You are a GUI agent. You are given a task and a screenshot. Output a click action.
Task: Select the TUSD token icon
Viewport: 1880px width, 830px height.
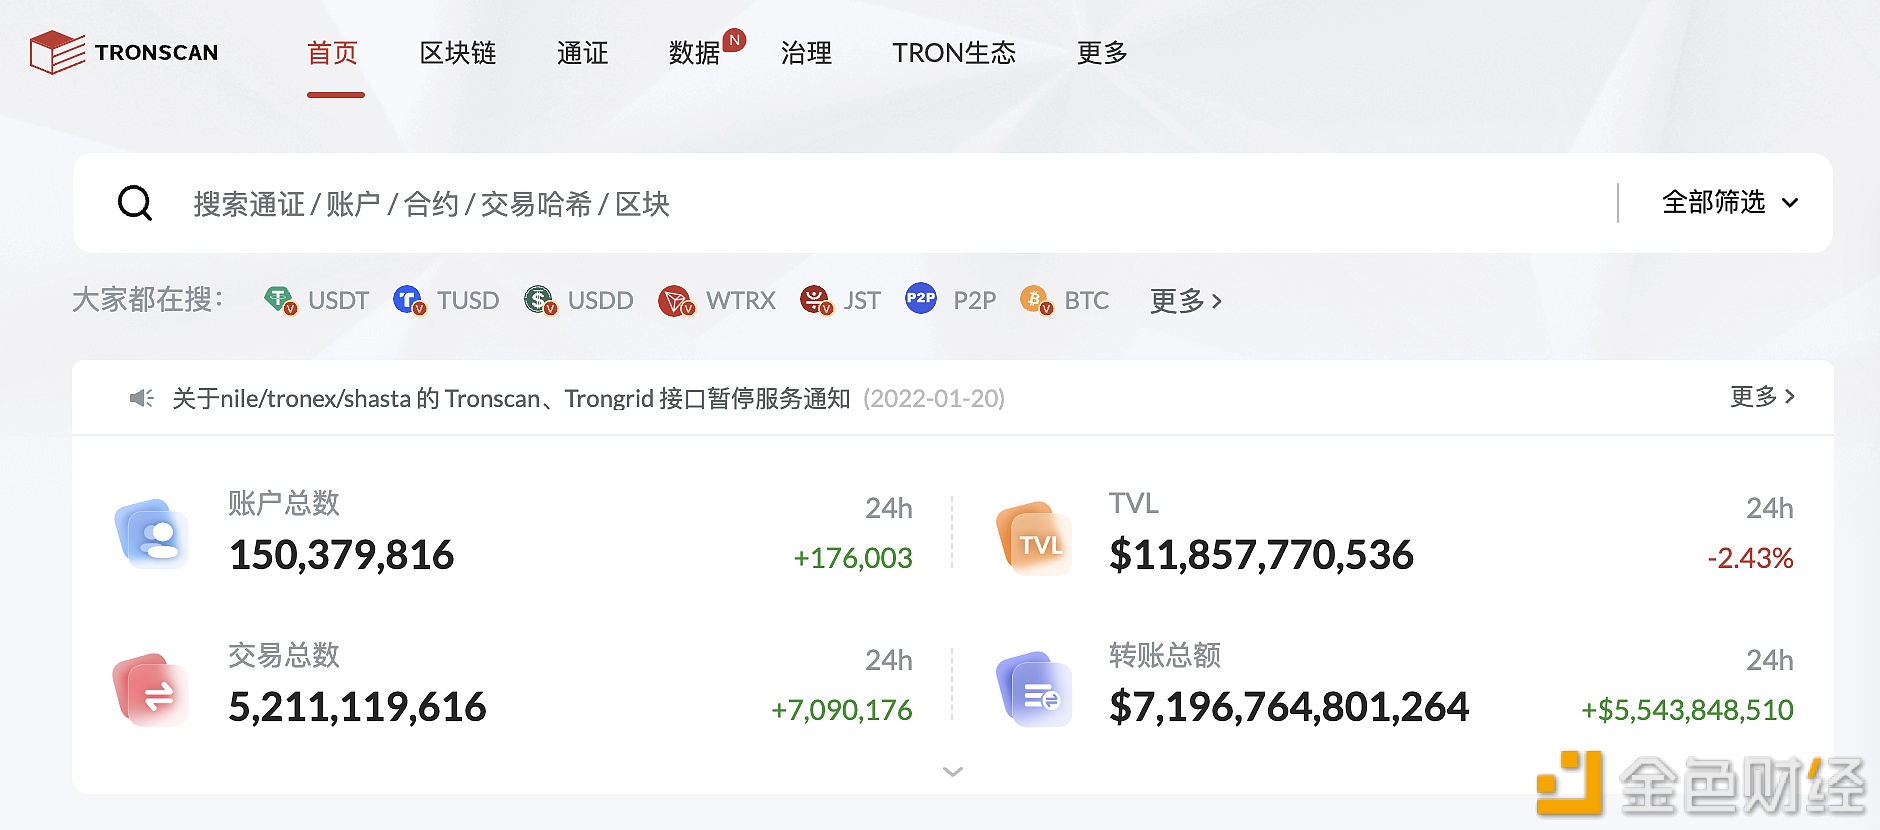click(409, 300)
